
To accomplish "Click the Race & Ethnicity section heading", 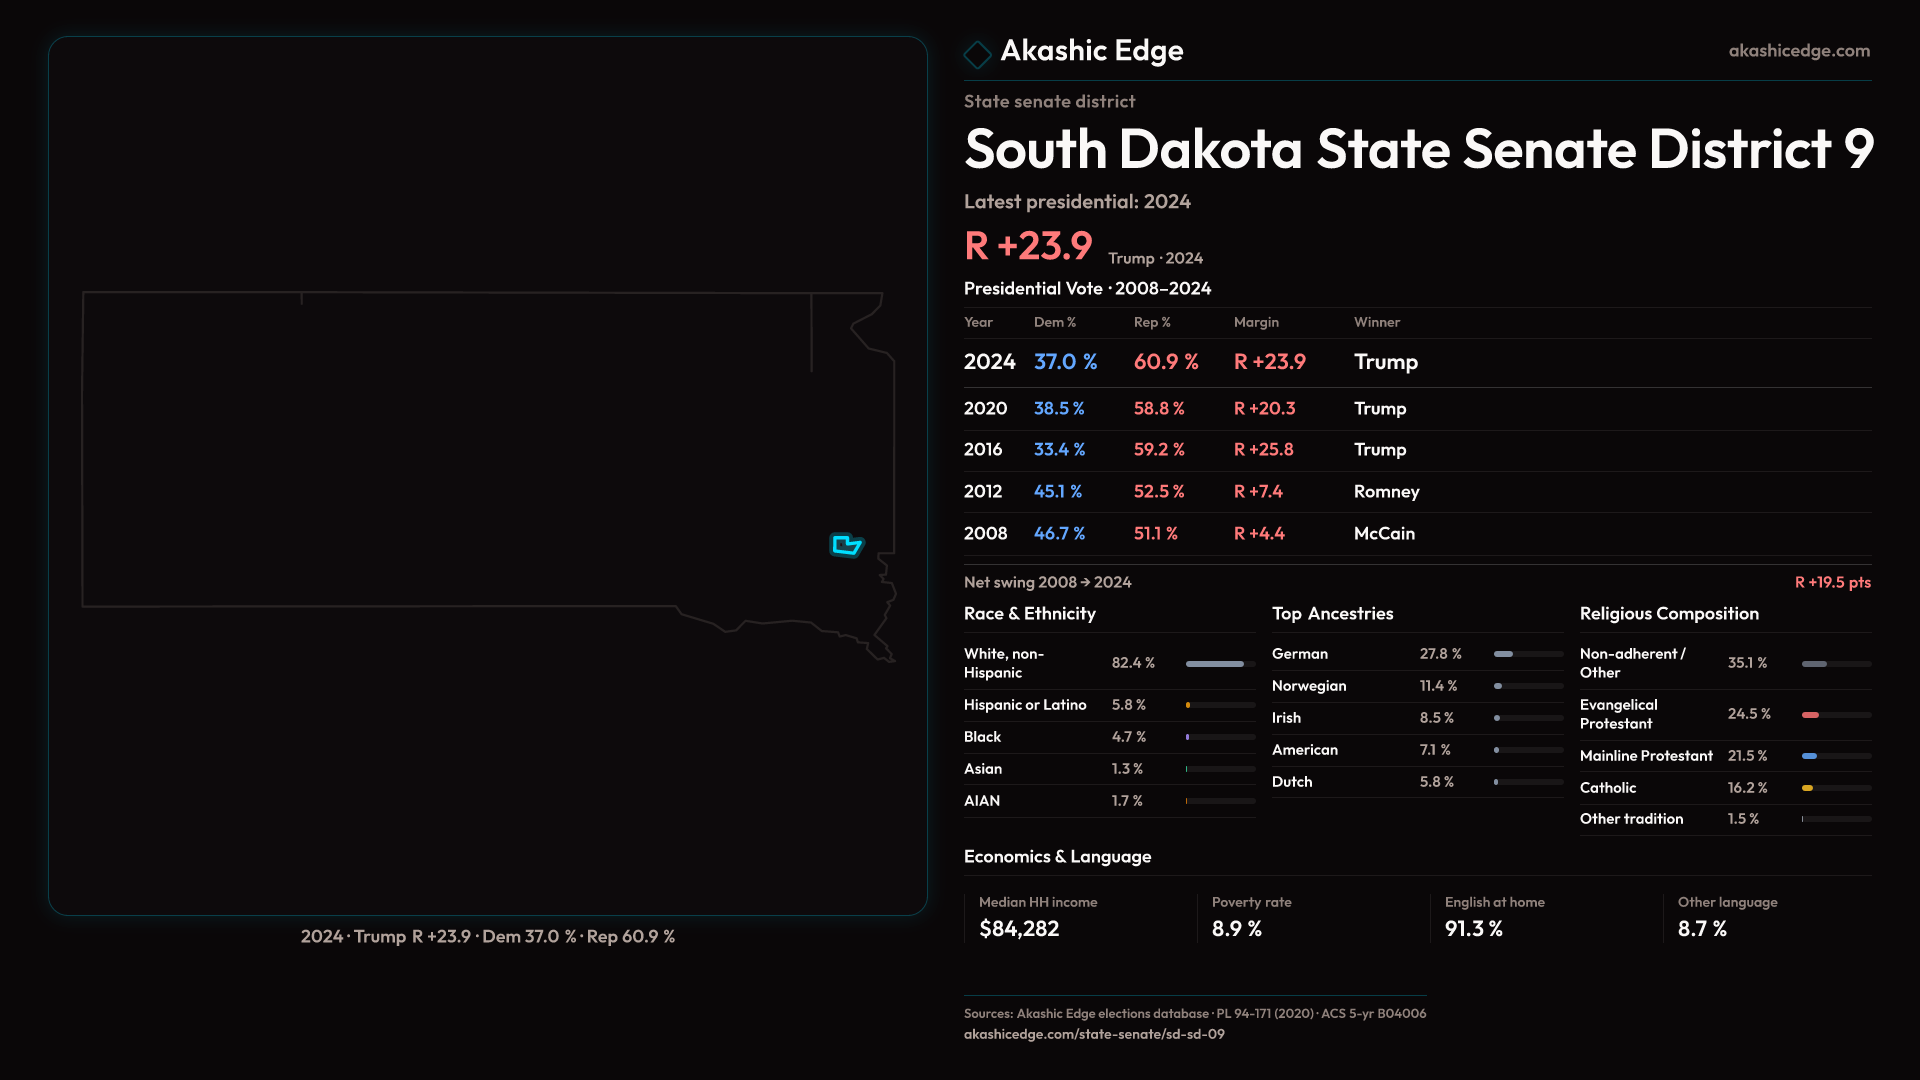I will point(1029,614).
